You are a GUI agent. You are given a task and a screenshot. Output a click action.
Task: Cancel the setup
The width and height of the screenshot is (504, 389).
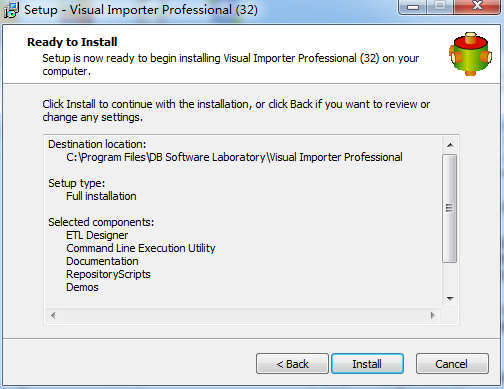click(x=452, y=364)
